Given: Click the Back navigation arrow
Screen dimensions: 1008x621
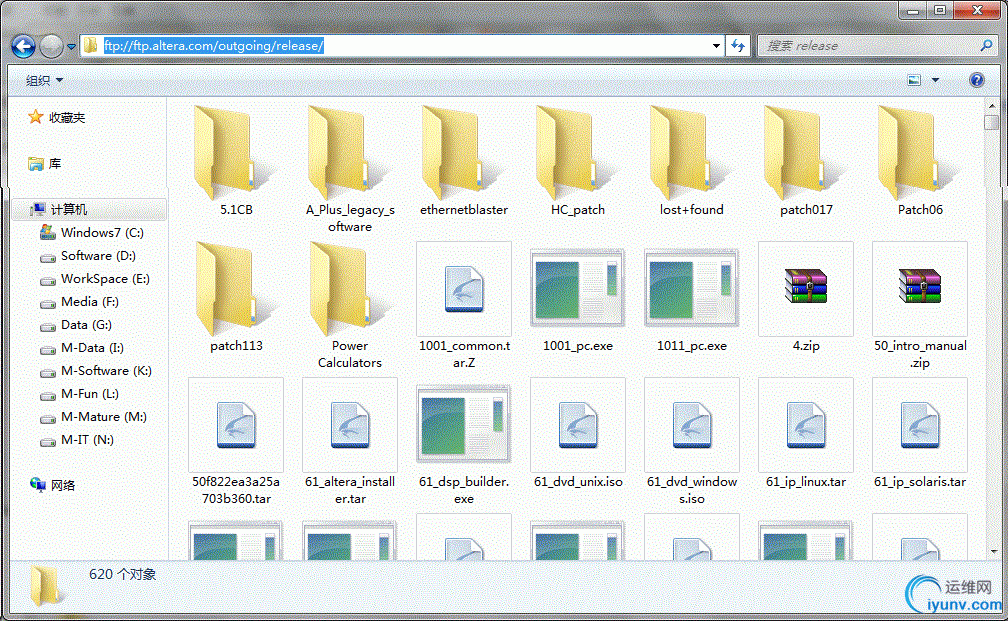Looking at the screenshot, I should [24, 46].
